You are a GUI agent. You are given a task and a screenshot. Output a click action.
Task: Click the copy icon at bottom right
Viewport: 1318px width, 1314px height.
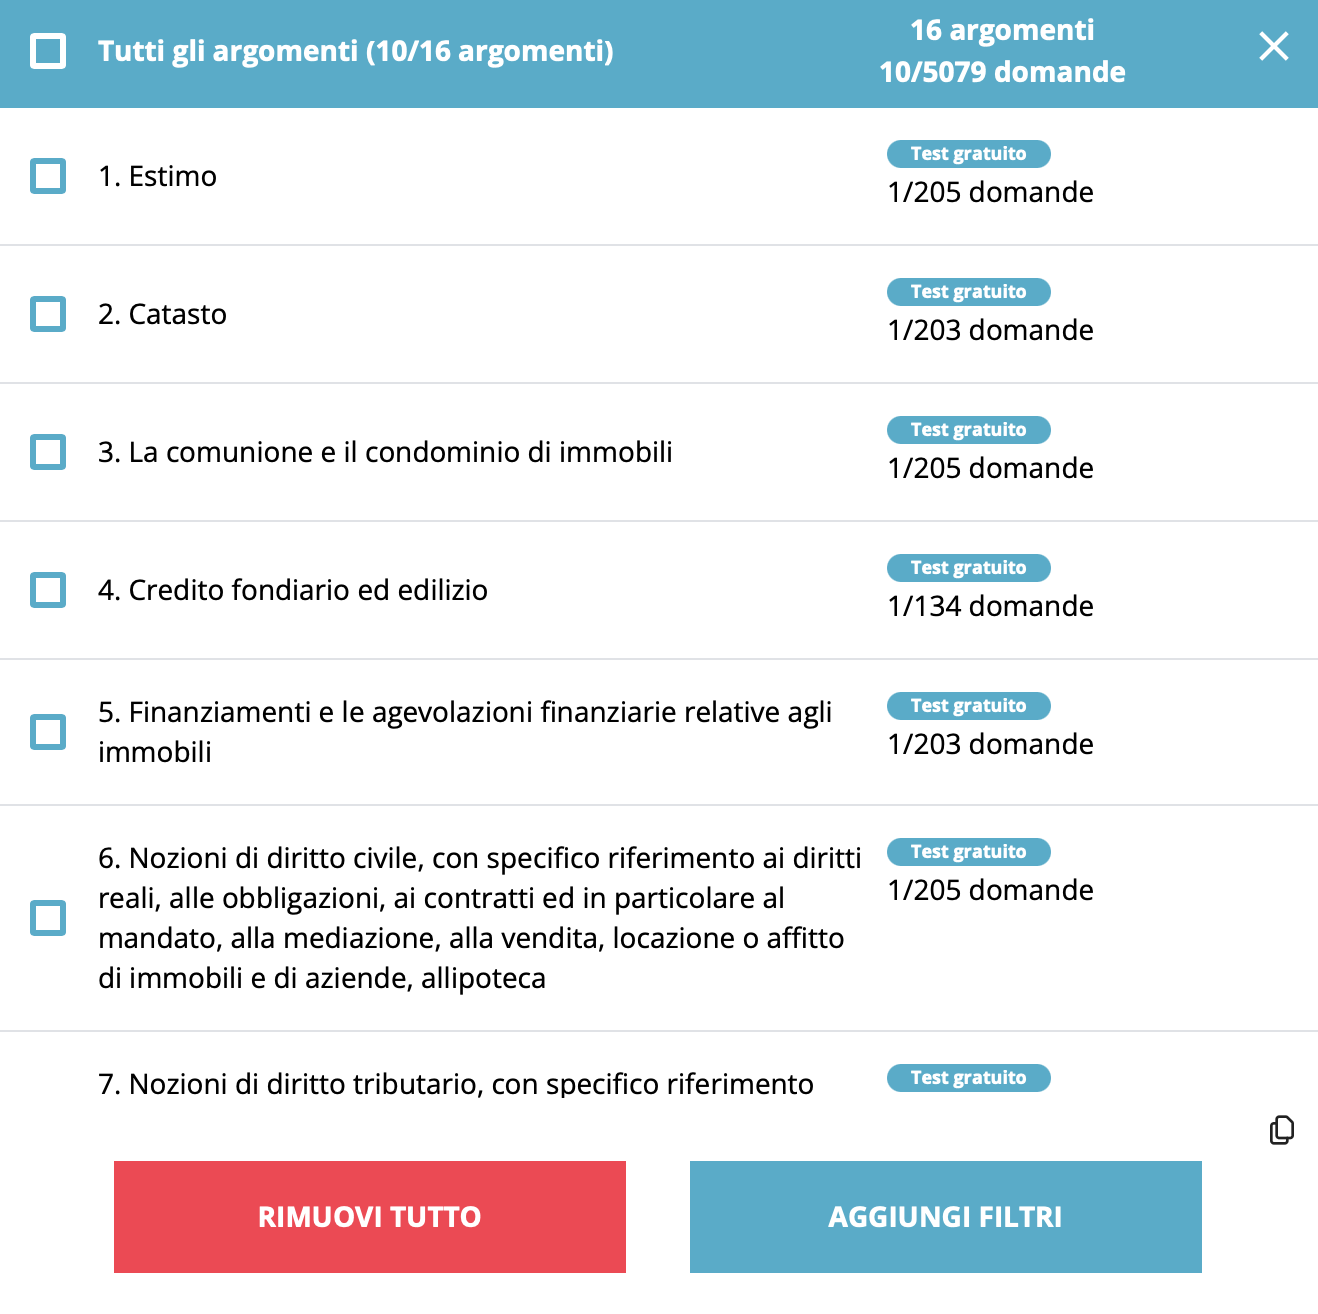coord(1281,1130)
